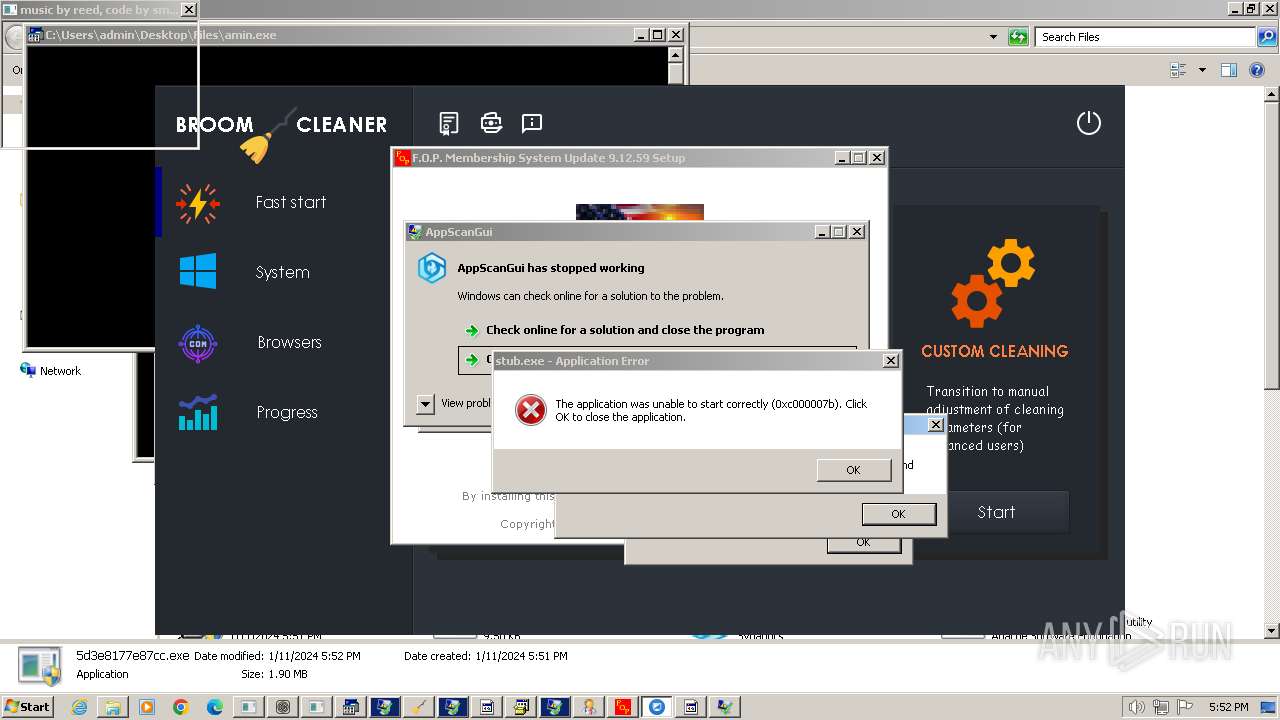Click the Fast start lightning icon
Image resolution: width=1280 pixels, height=720 pixels.
pos(198,203)
